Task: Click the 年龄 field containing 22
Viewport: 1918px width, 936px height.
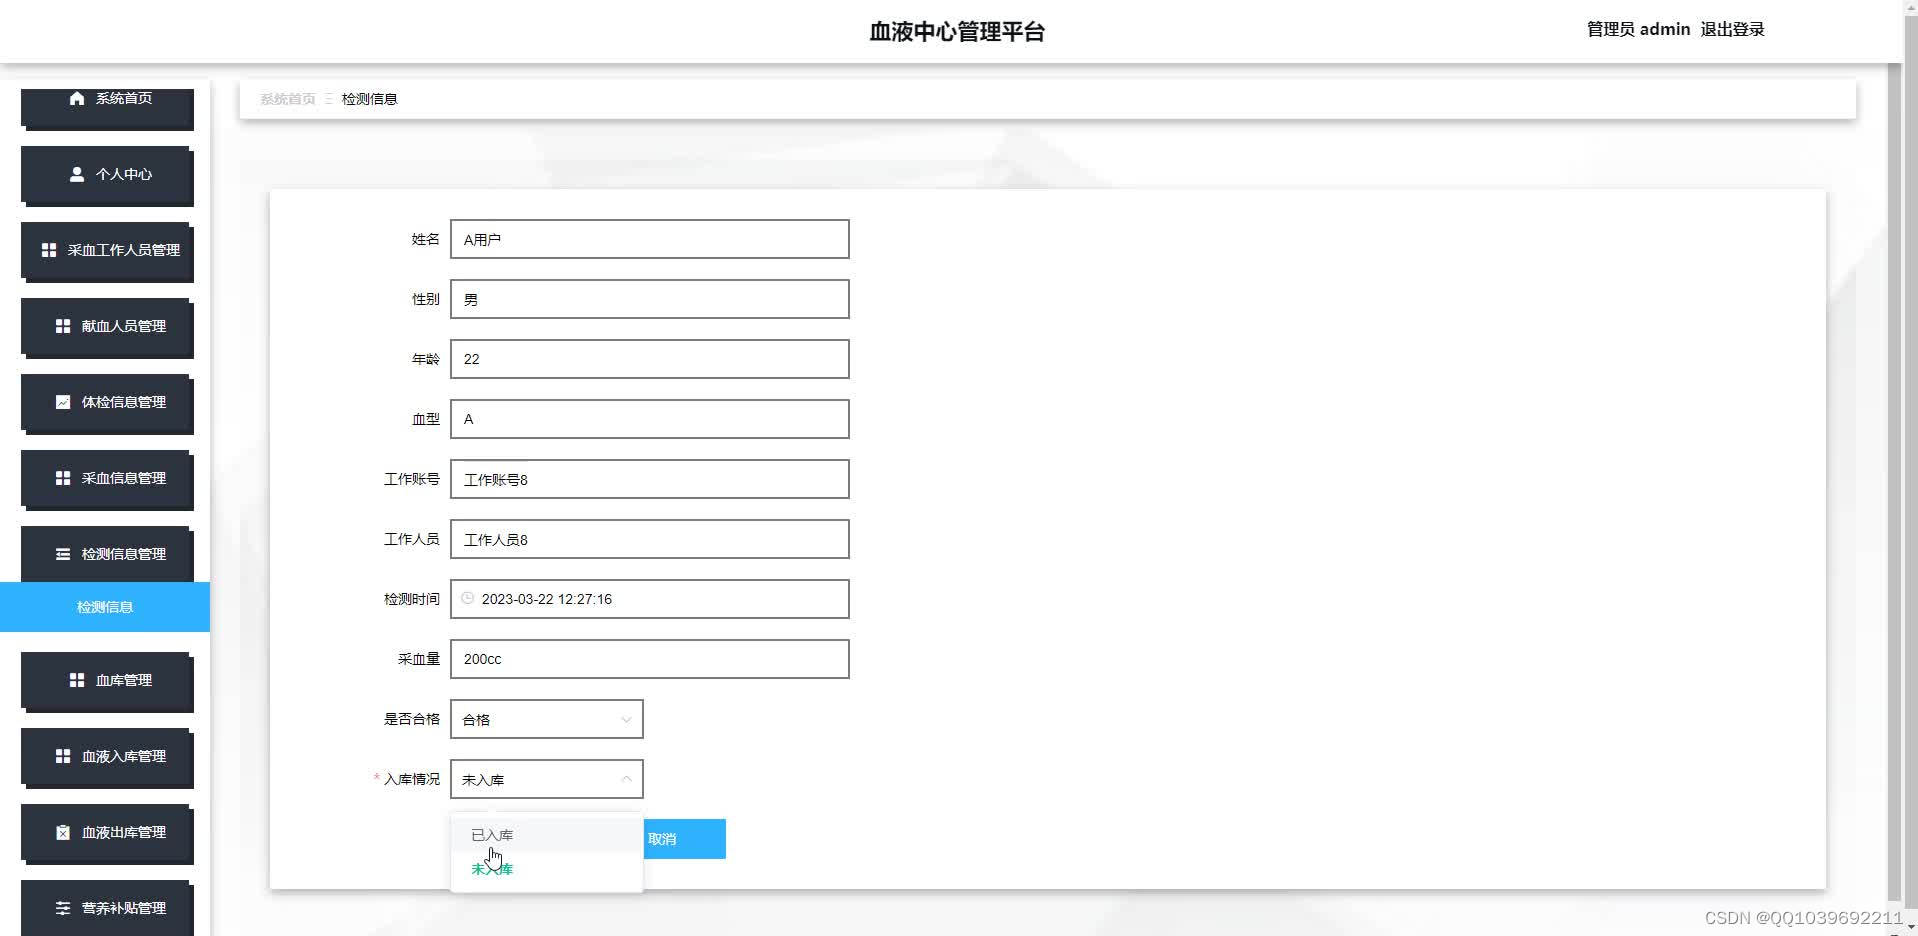Action: [x=650, y=359]
